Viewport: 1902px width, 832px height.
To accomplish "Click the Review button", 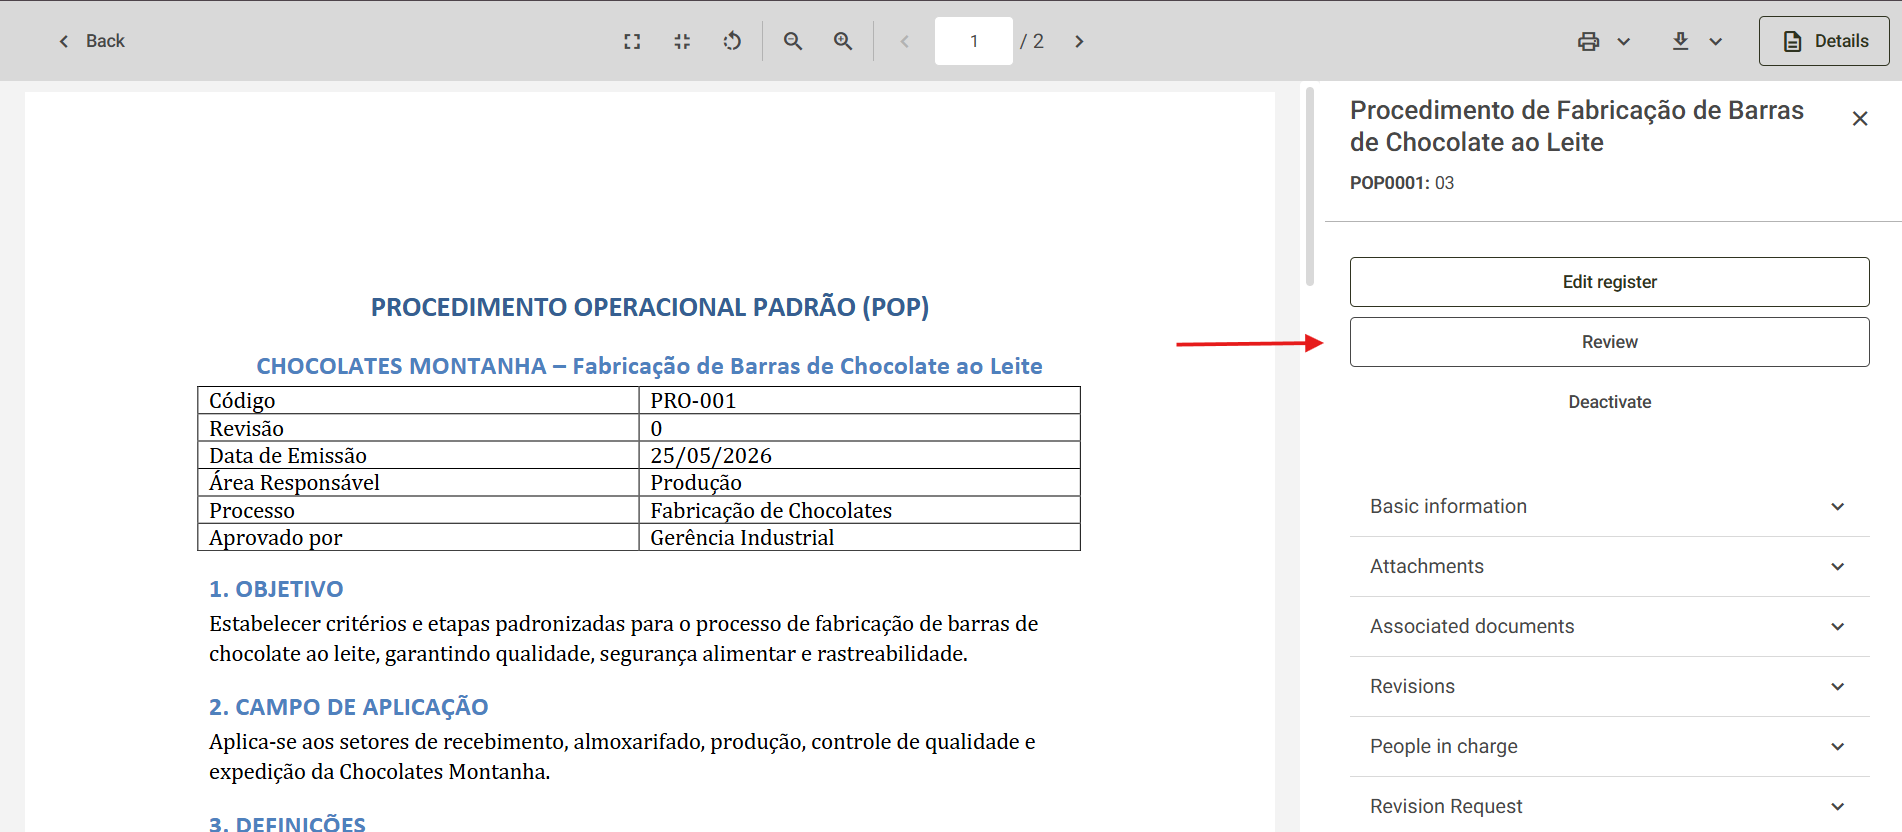I will pyautogui.click(x=1609, y=342).
